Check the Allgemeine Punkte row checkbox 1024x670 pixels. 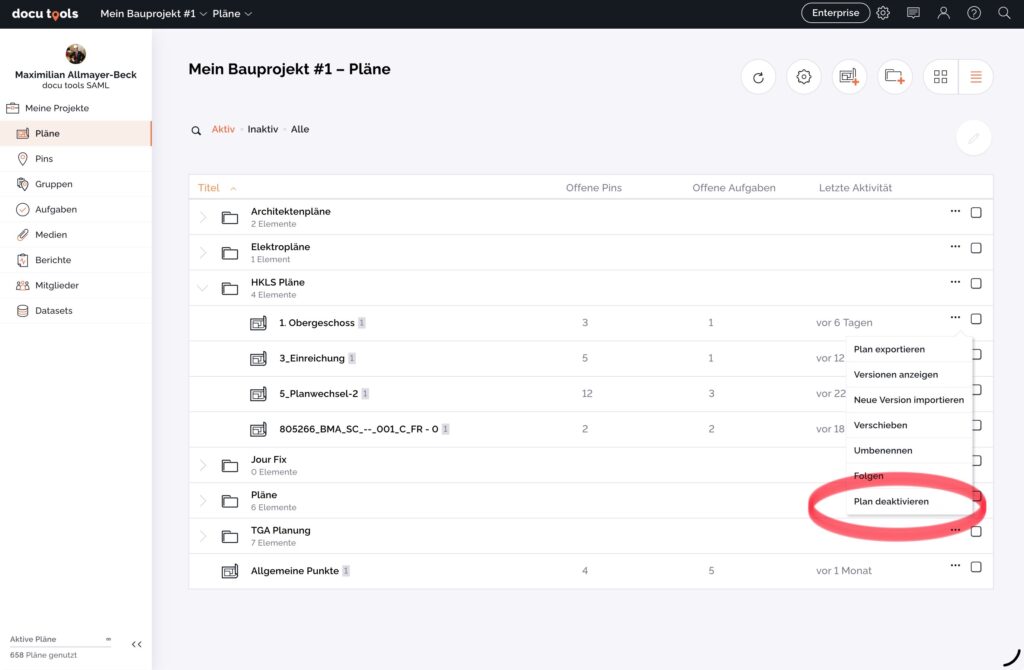pyautogui.click(x=976, y=567)
